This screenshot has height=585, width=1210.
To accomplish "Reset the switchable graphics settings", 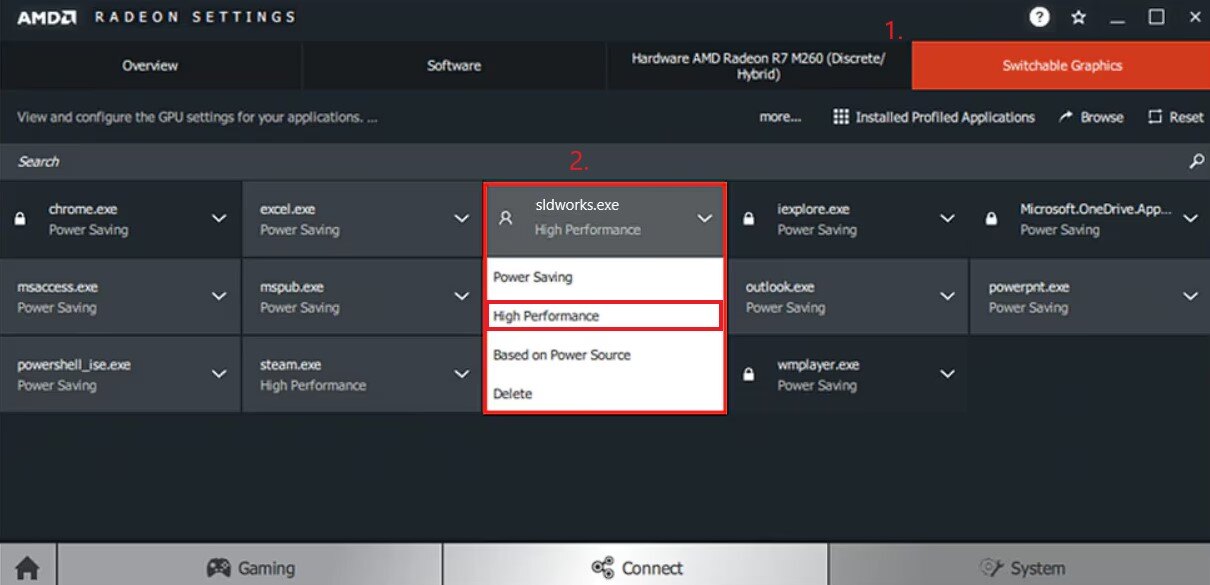I will [1176, 117].
